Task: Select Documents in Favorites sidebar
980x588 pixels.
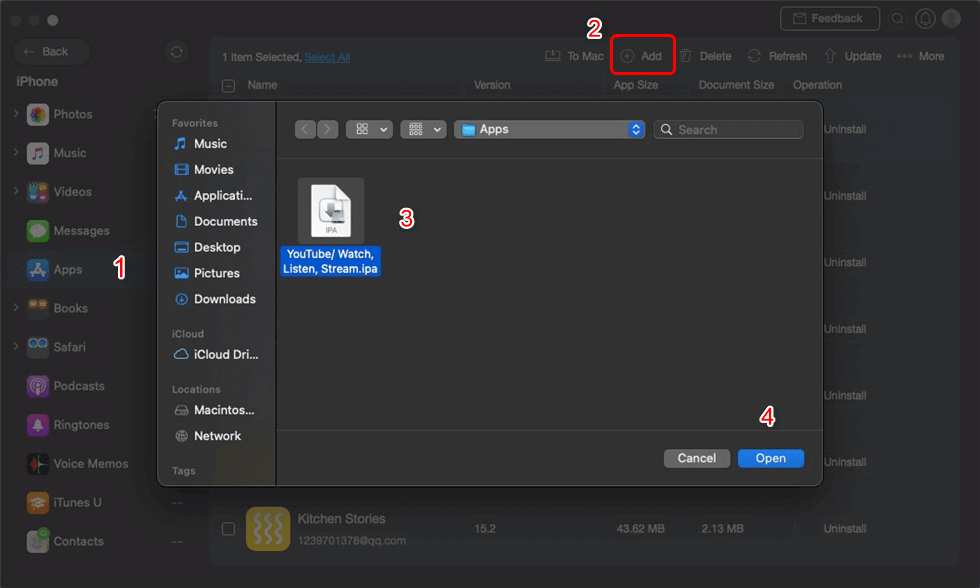Action: 216,222
